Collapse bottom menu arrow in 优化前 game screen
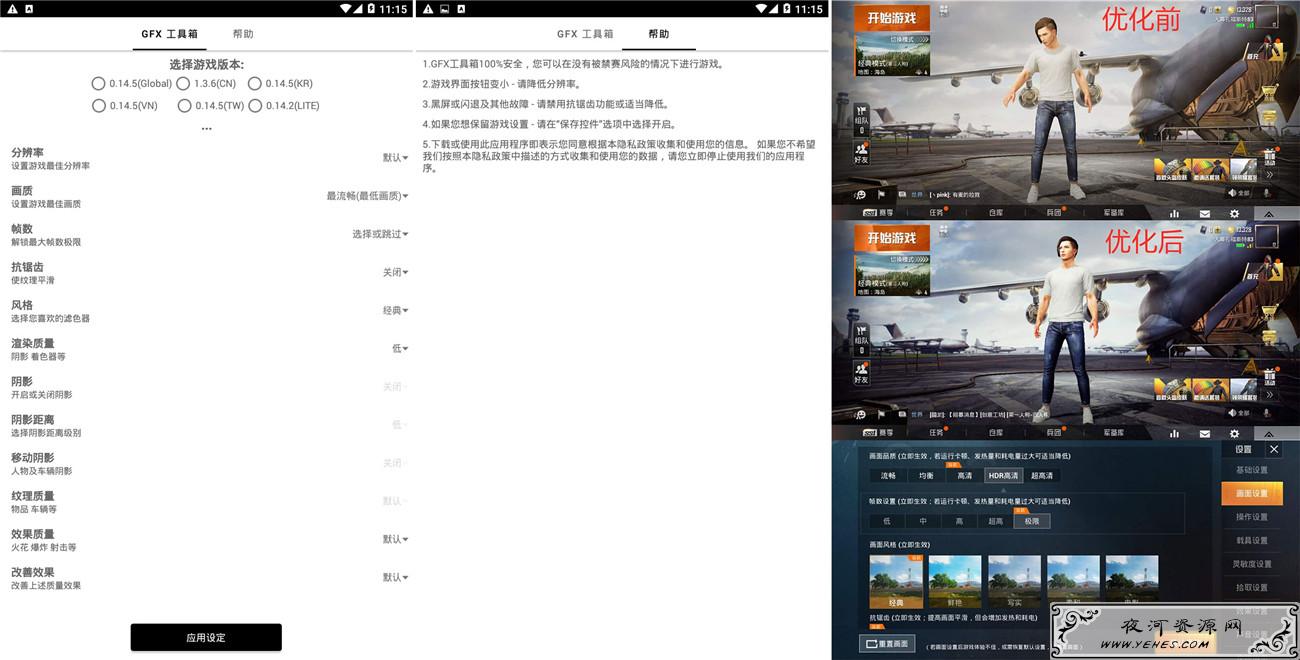 click(x=1268, y=213)
